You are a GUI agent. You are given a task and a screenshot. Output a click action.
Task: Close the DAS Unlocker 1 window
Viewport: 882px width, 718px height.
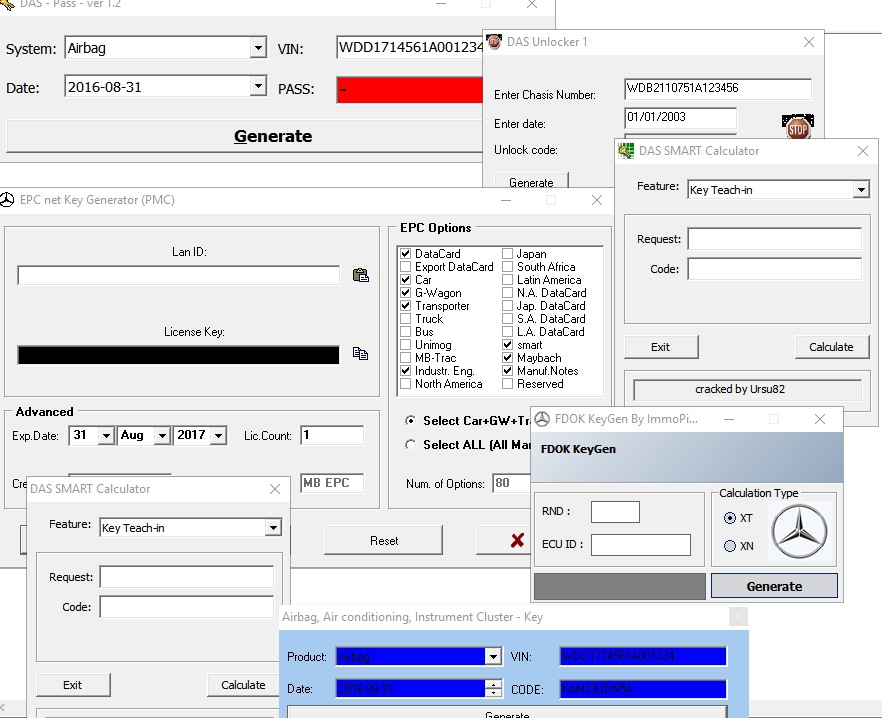[809, 42]
